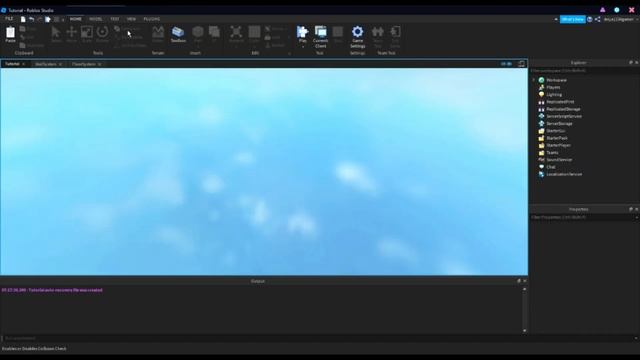Select Lighting in Explorer
The height and width of the screenshot is (360, 640).
(x=554, y=95)
